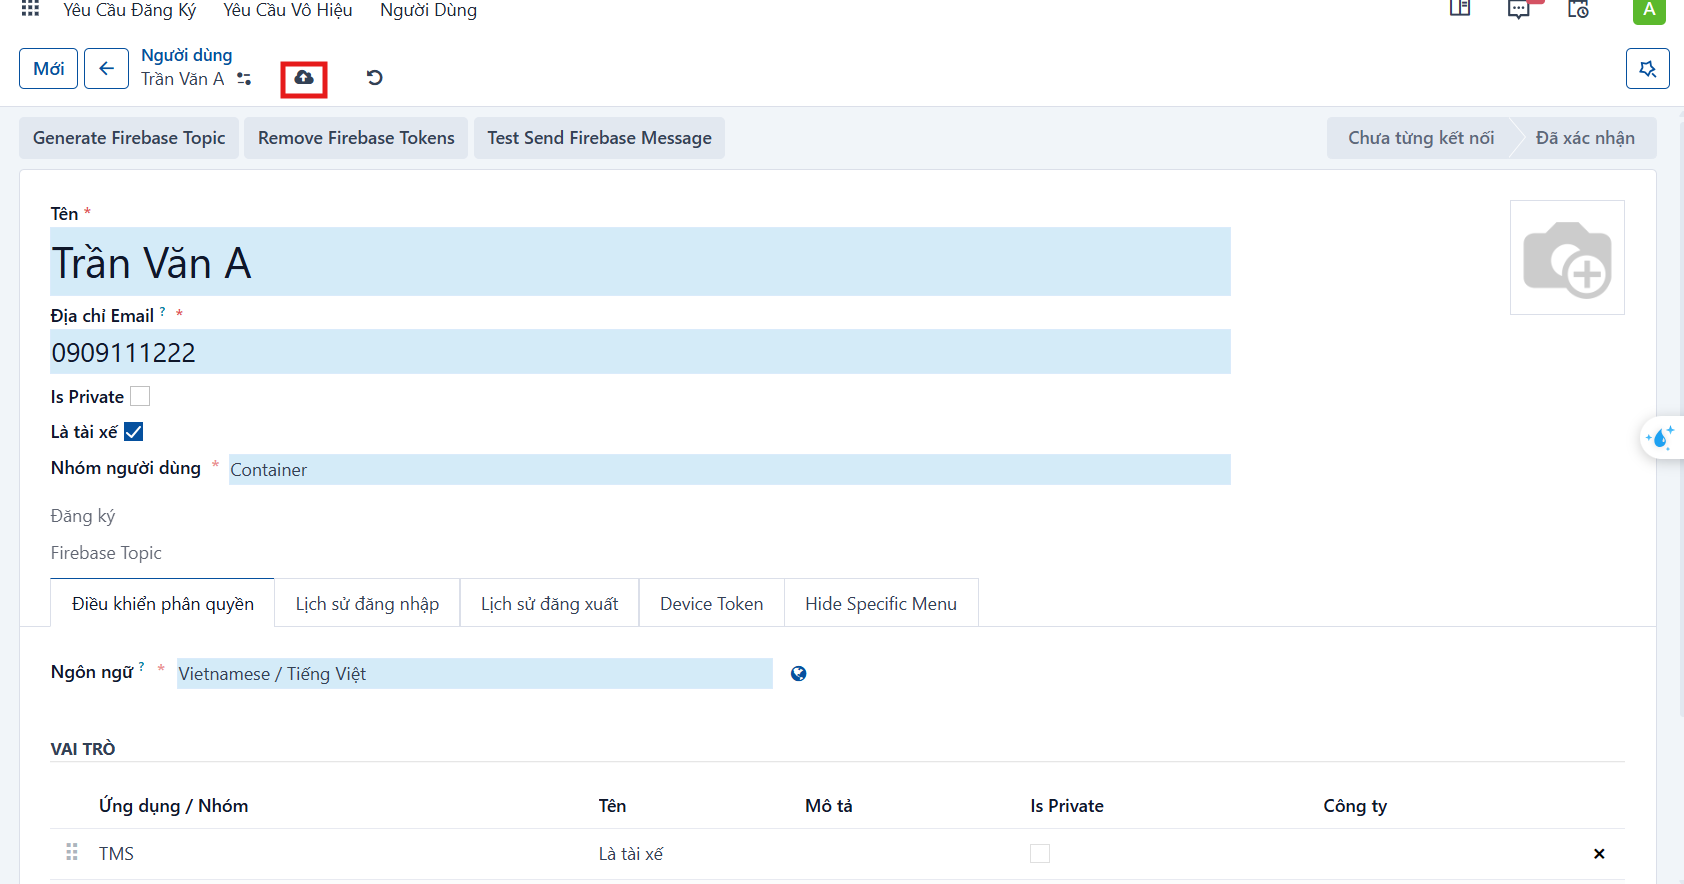The width and height of the screenshot is (1684, 884).
Task: Save the record with cloud upload icon
Action: 304,78
